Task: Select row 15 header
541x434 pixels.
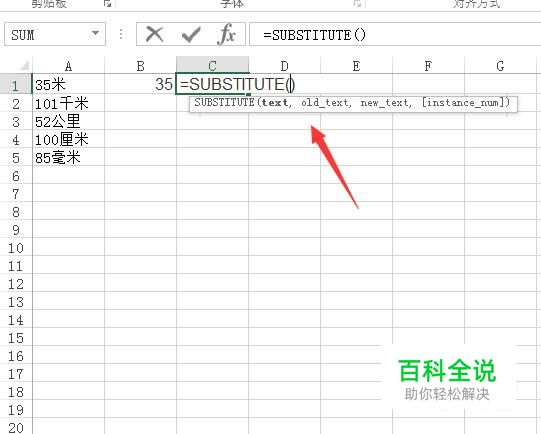Action: click(16, 337)
